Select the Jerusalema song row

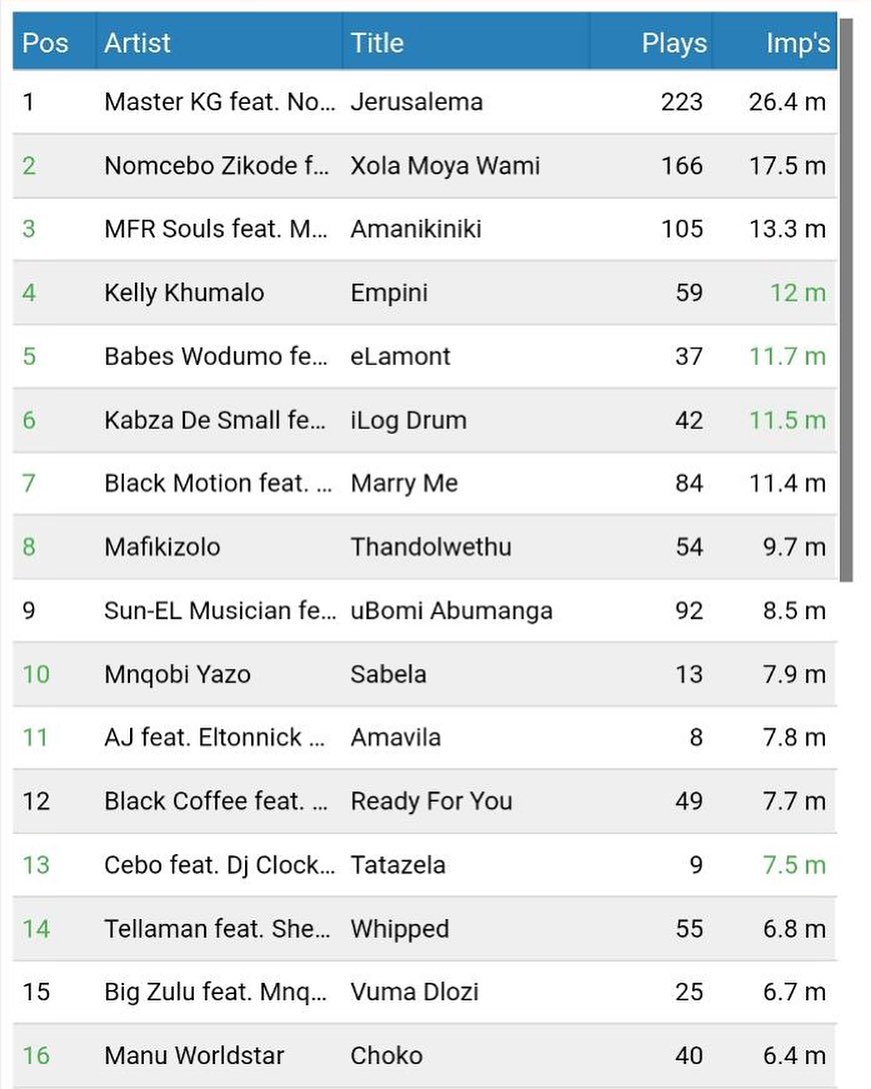pos(416,102)
